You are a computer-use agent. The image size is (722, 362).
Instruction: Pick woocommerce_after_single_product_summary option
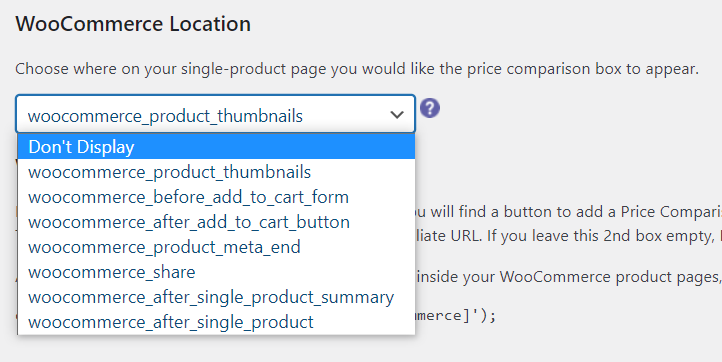[216, 297]
